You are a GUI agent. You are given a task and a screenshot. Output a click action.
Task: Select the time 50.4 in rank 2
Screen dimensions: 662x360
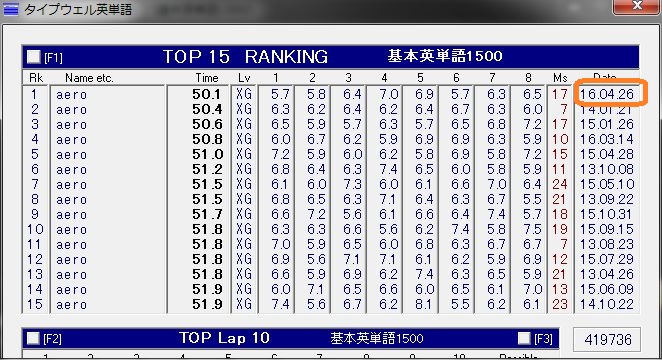pyautogui.click(x=206, y=109)
